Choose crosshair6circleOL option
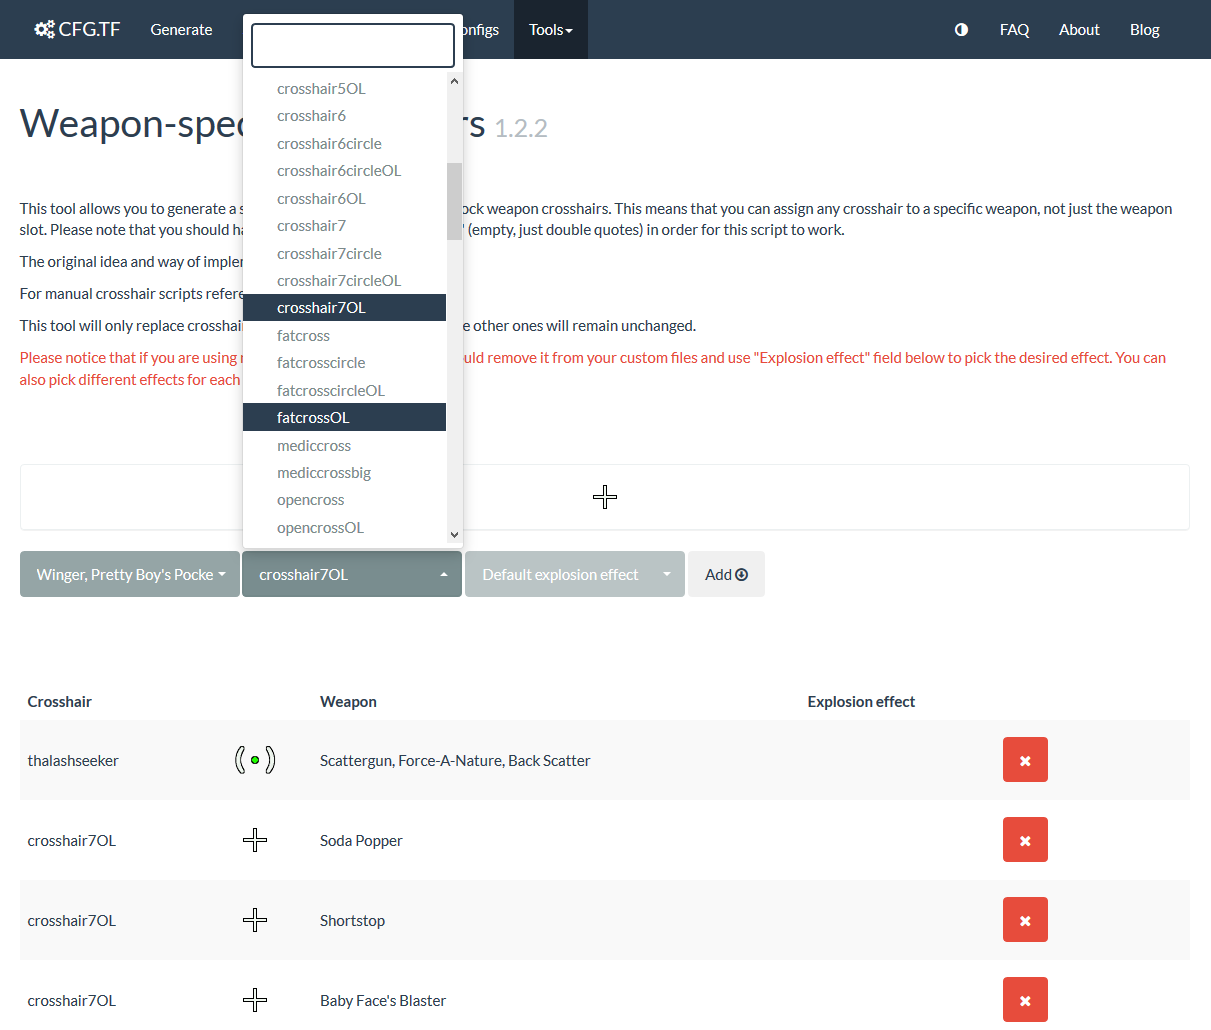Image resolution: width=1211 pixels, height=1030 pixels. (344, 171)
